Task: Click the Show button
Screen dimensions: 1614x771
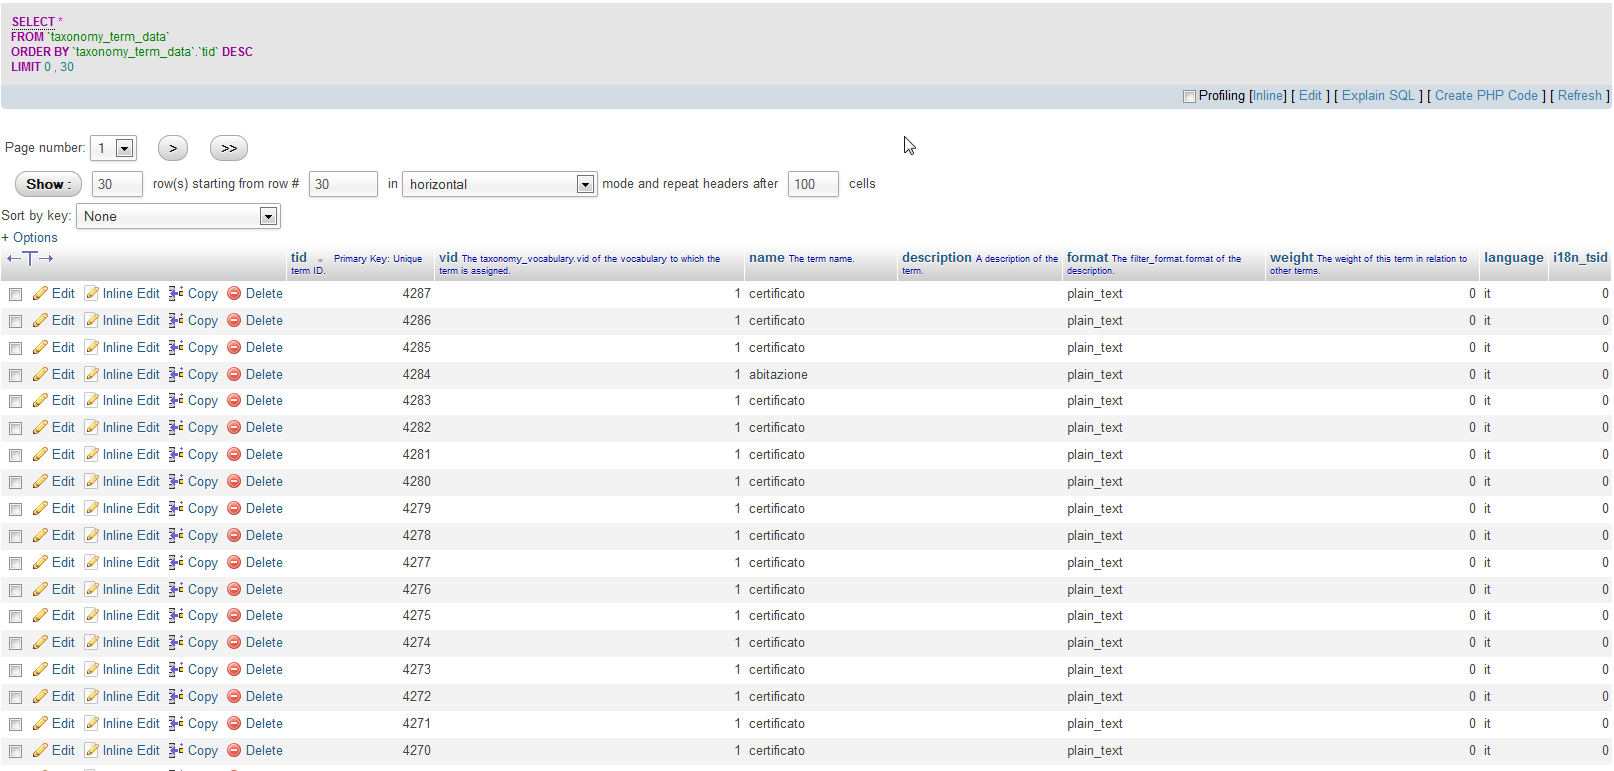Action: coord(48,184)
